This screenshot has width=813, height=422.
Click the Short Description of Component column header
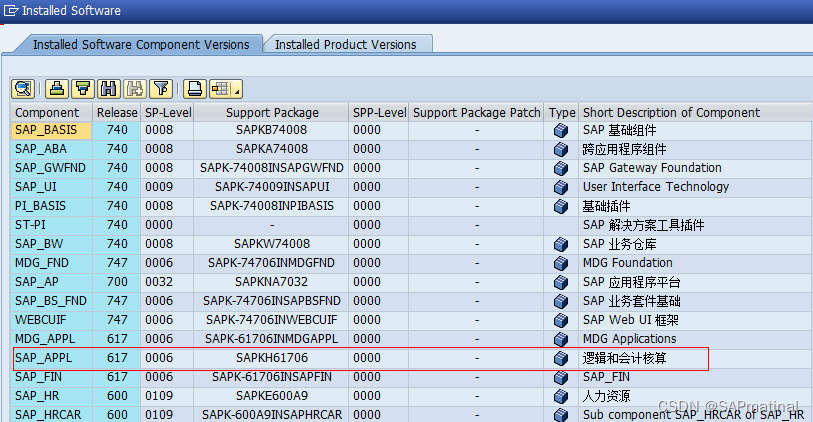point(695,112)
